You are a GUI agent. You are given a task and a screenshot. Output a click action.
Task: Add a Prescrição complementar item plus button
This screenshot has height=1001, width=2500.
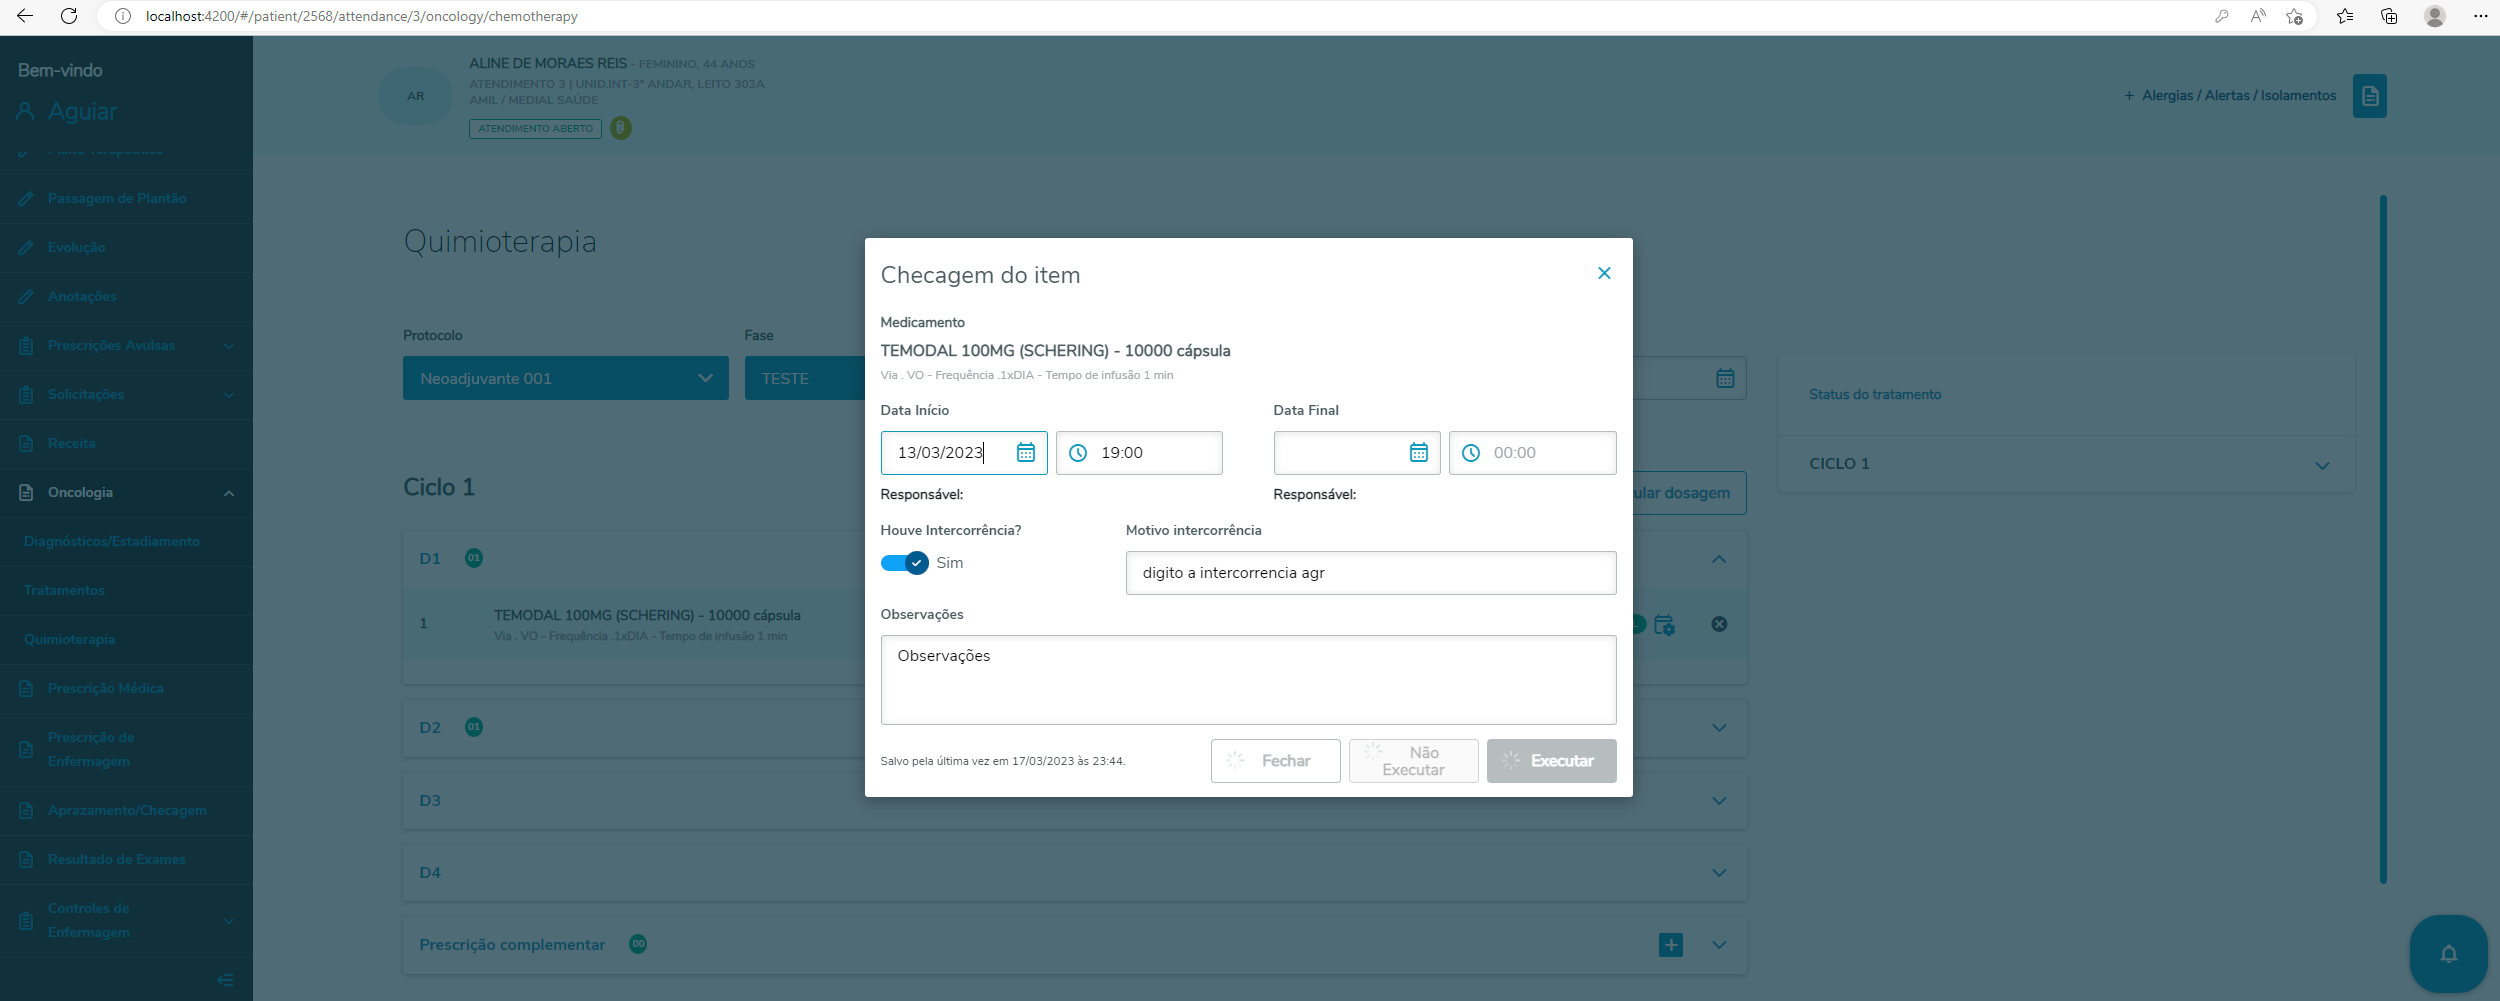(1671, 945)
